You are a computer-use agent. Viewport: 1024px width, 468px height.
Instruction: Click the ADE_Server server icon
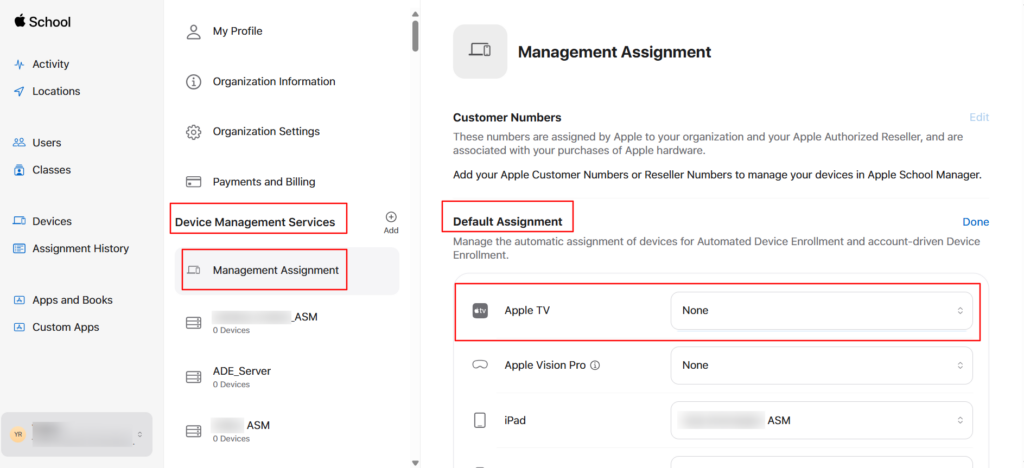click(x=193, y=377)
